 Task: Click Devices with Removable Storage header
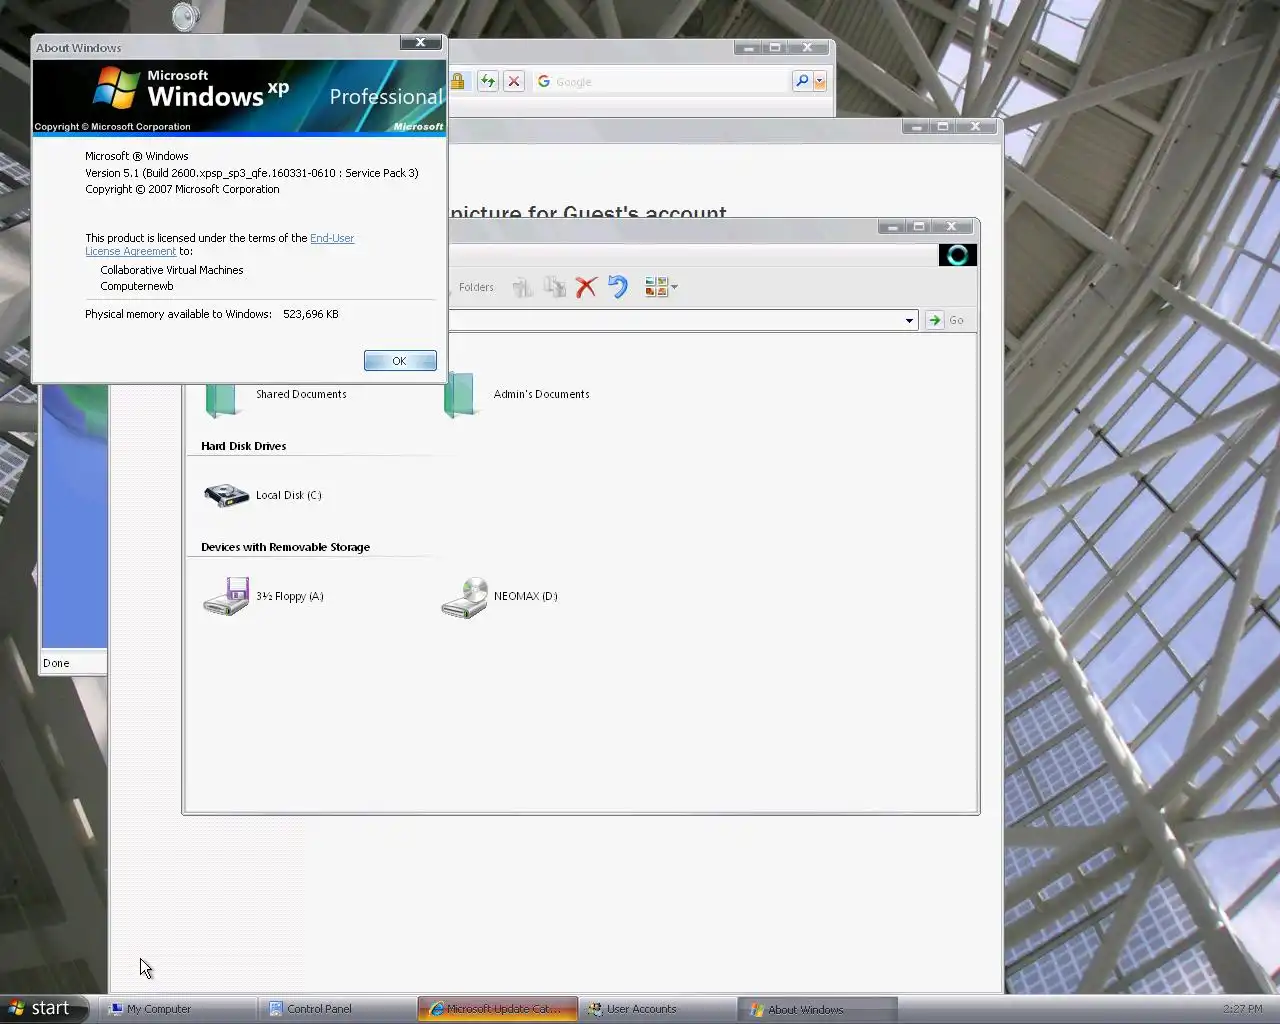(x=285, y=547)
